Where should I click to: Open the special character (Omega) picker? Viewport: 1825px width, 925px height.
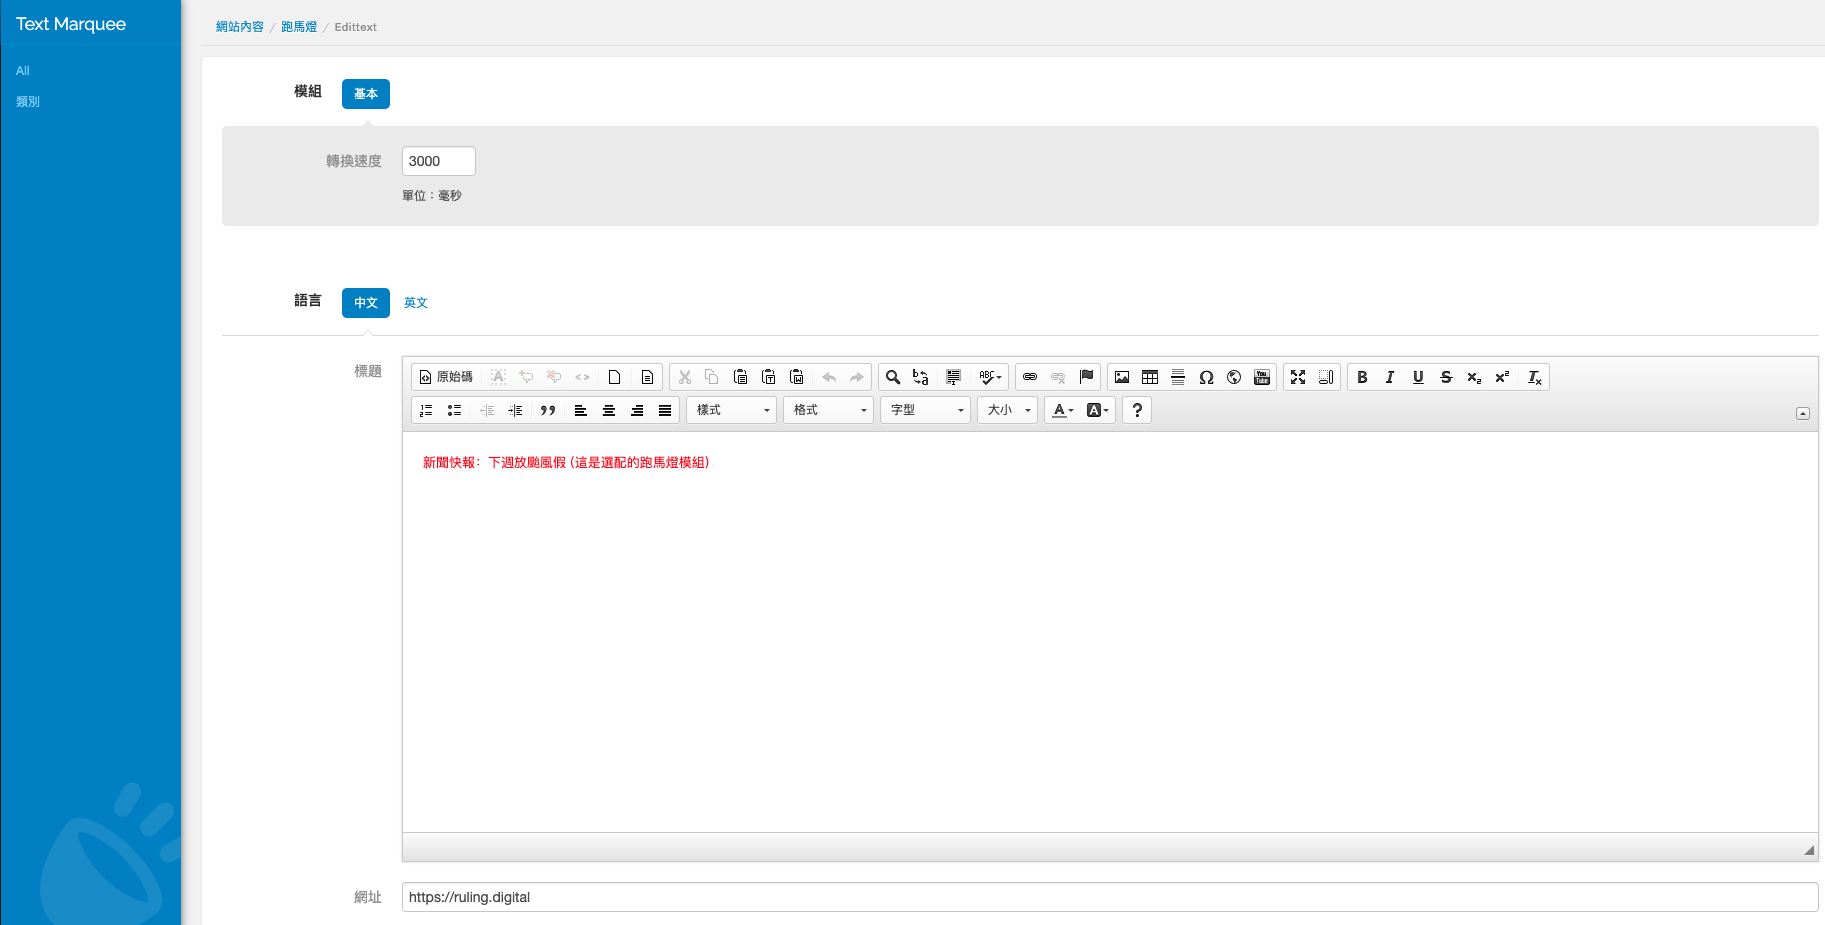[x=1206, y=377]
